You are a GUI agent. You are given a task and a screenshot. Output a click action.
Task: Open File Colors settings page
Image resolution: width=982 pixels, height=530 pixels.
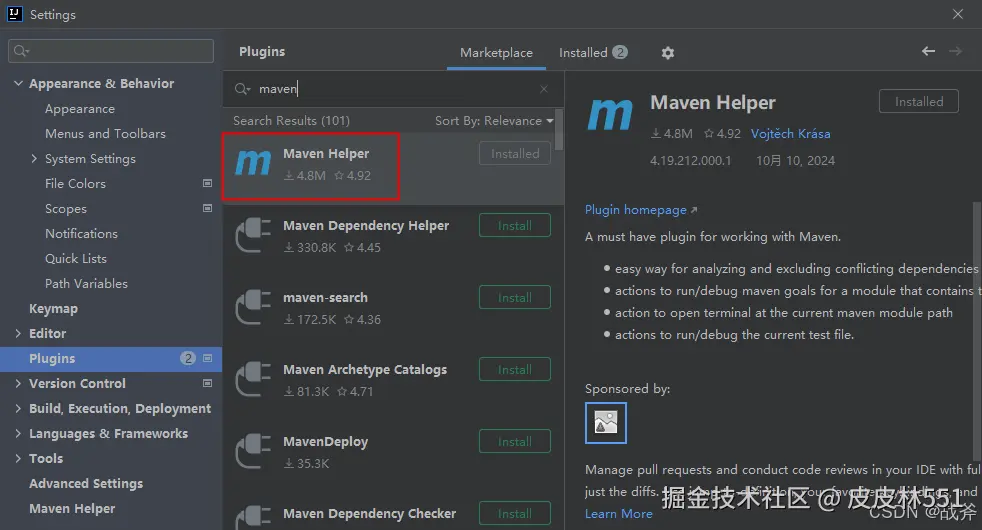[75, 184]
